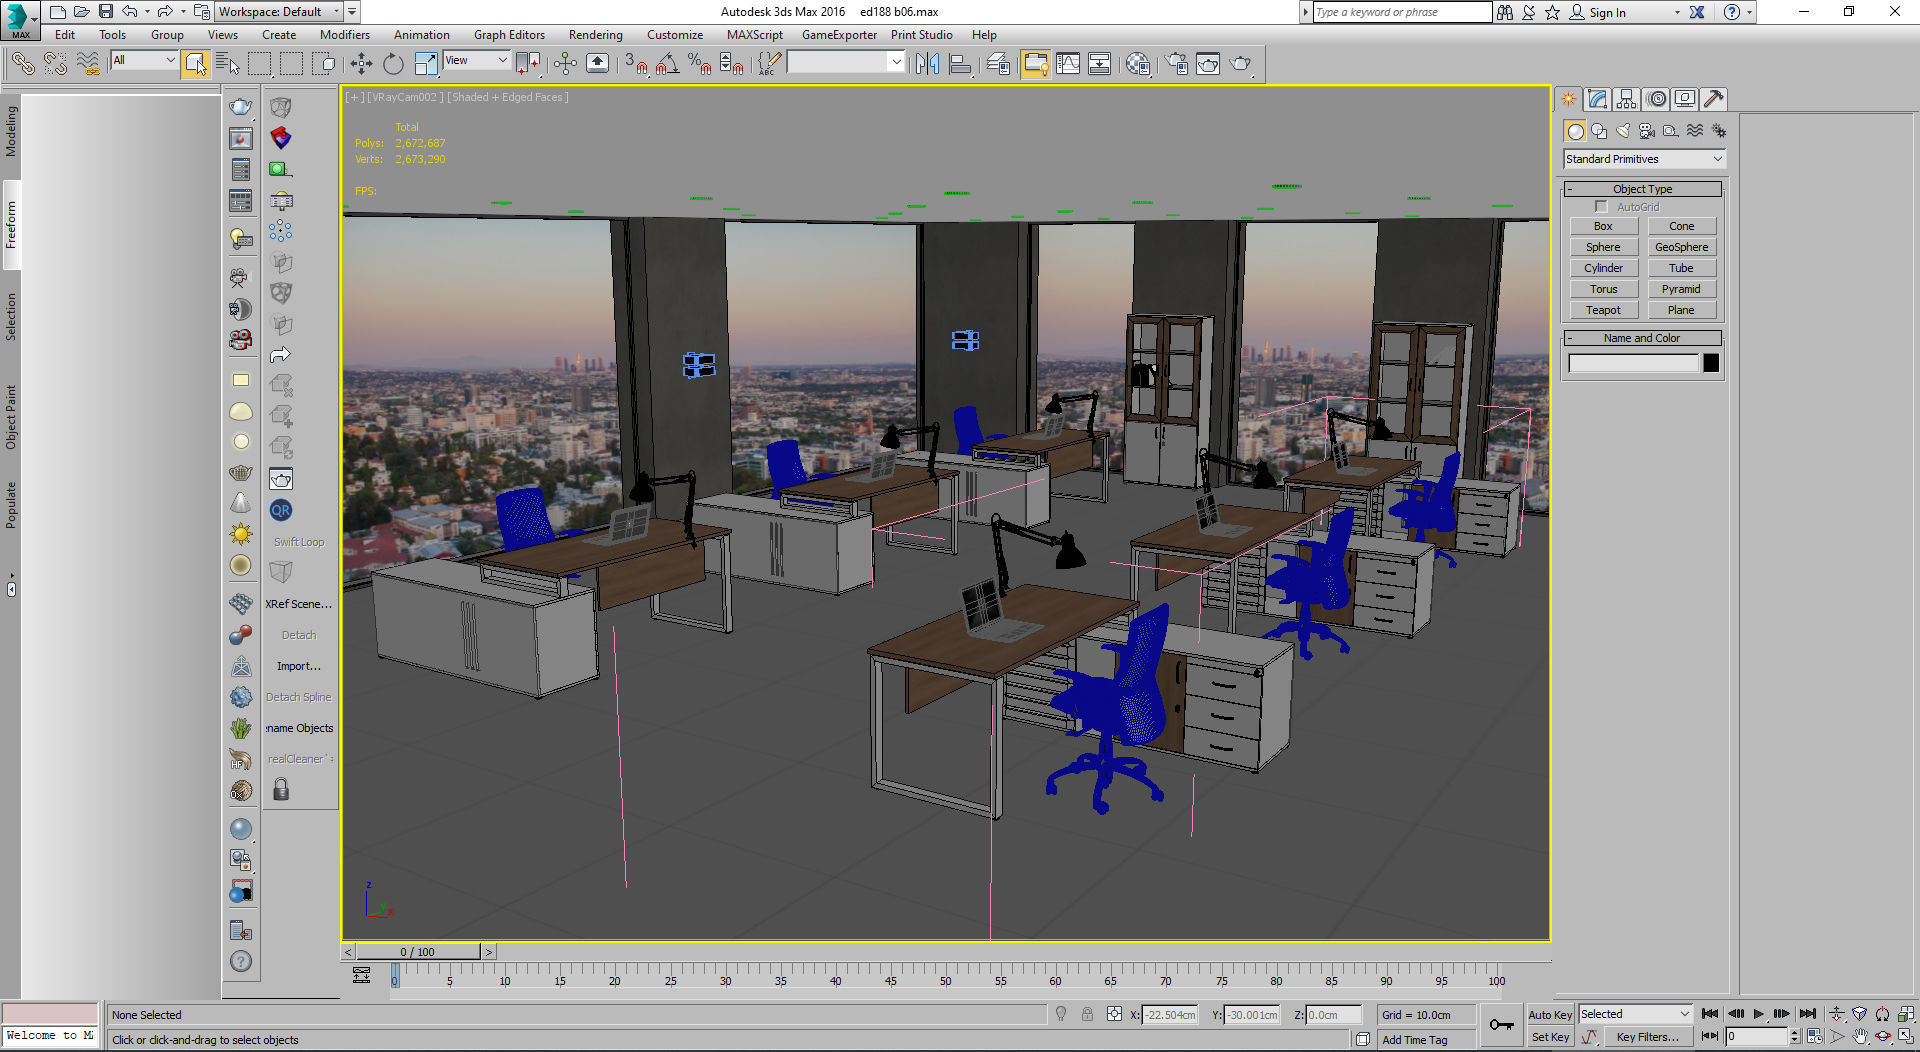Click the object name input field
The image size is (1920, 1052).
pos(1633,363)
